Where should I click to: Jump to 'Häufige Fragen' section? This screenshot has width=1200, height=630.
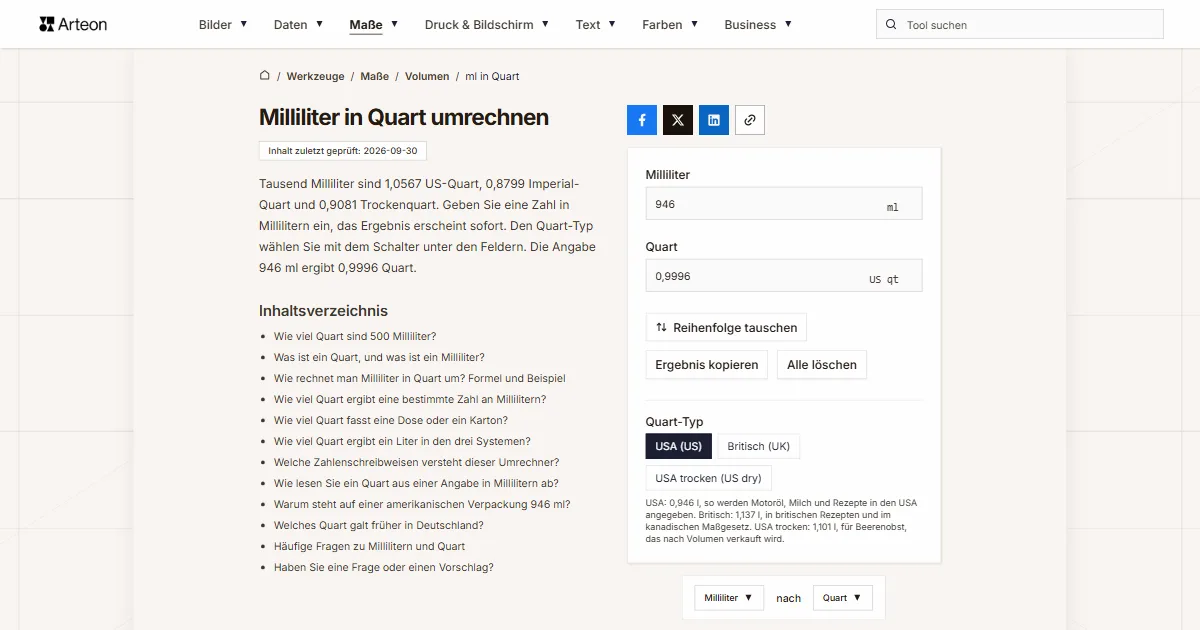click(x=369, y=546)
